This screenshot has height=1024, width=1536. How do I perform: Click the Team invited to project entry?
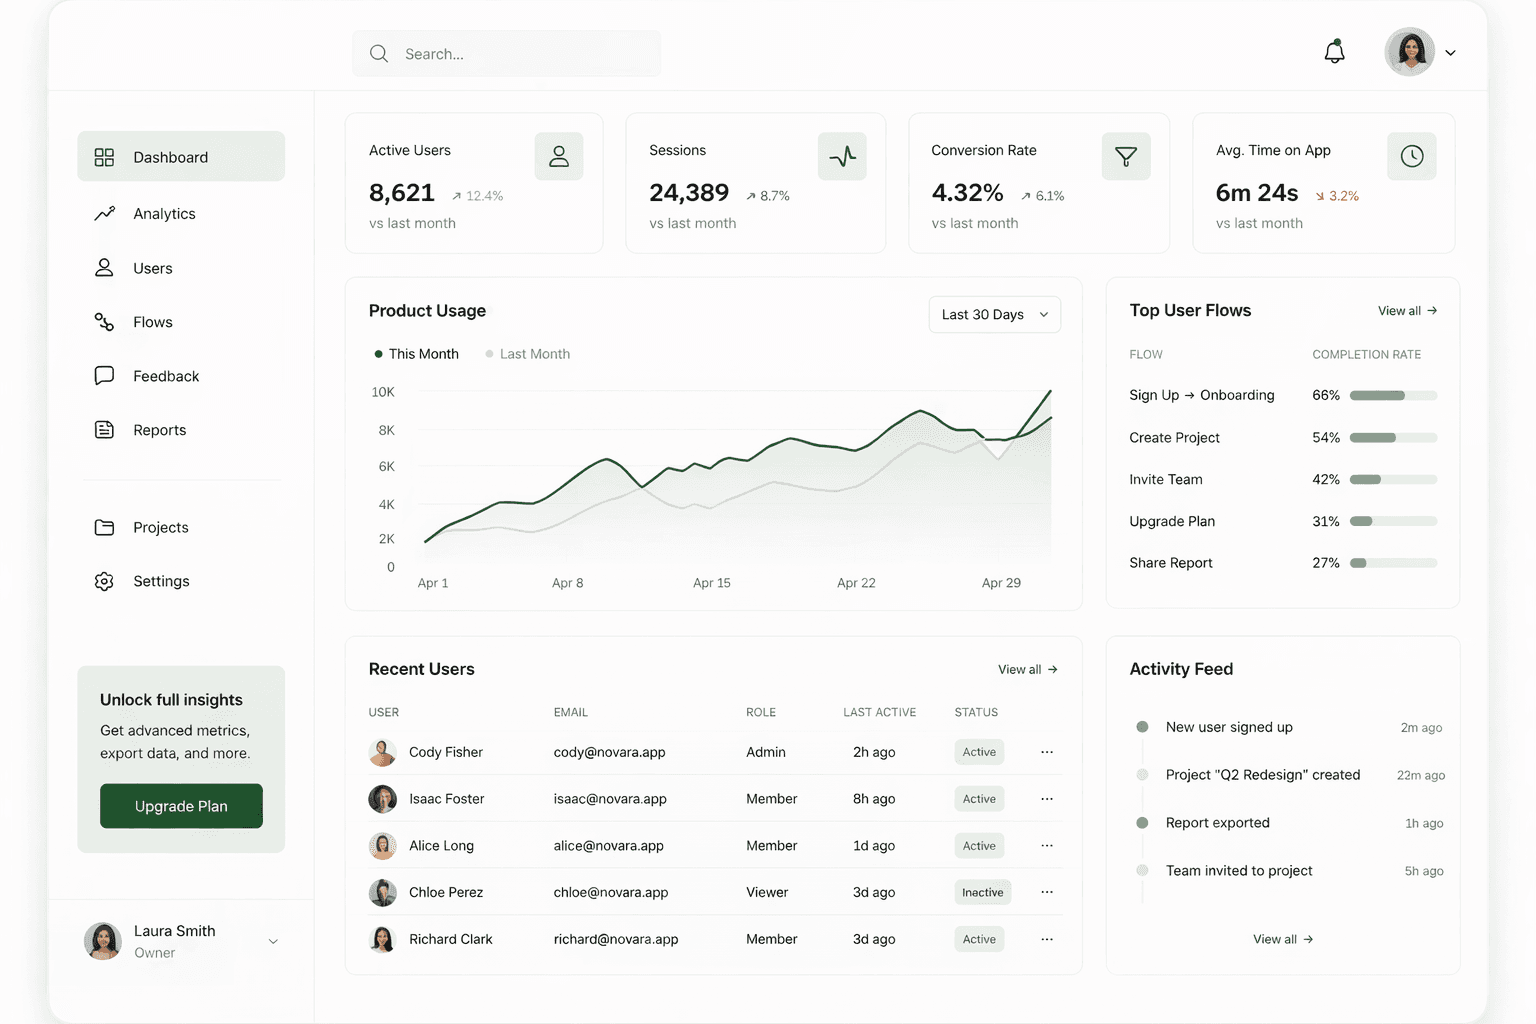click(1239, 871)
